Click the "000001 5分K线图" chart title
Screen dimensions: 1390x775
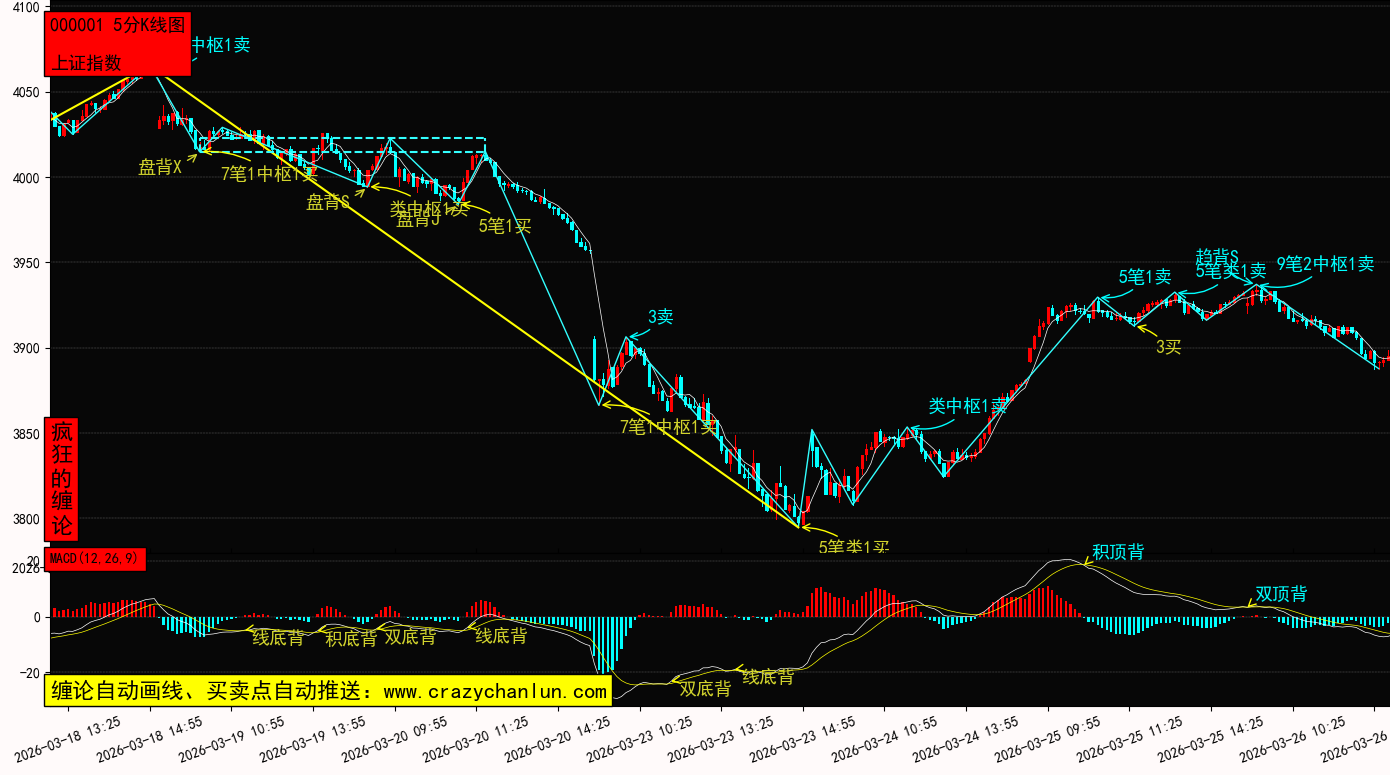pyautogui.click(x=116, y=26)
